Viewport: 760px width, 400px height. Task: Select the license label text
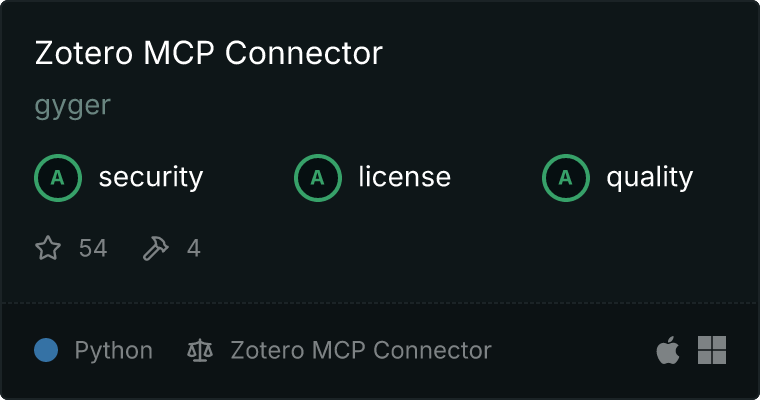coord(405,176)
